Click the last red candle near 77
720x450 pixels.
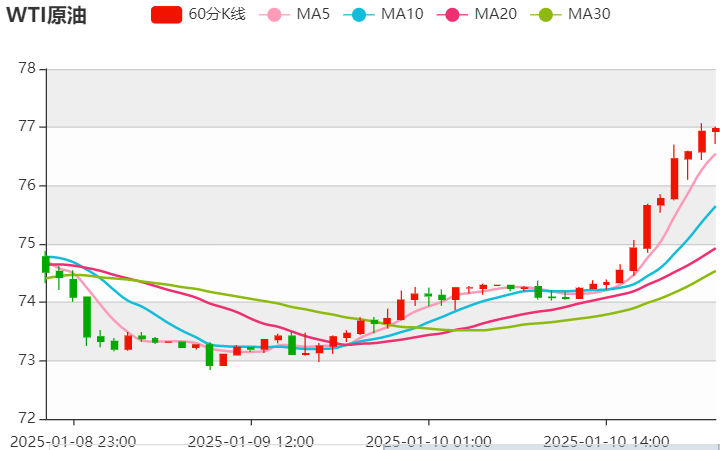[x=715, y=130]
